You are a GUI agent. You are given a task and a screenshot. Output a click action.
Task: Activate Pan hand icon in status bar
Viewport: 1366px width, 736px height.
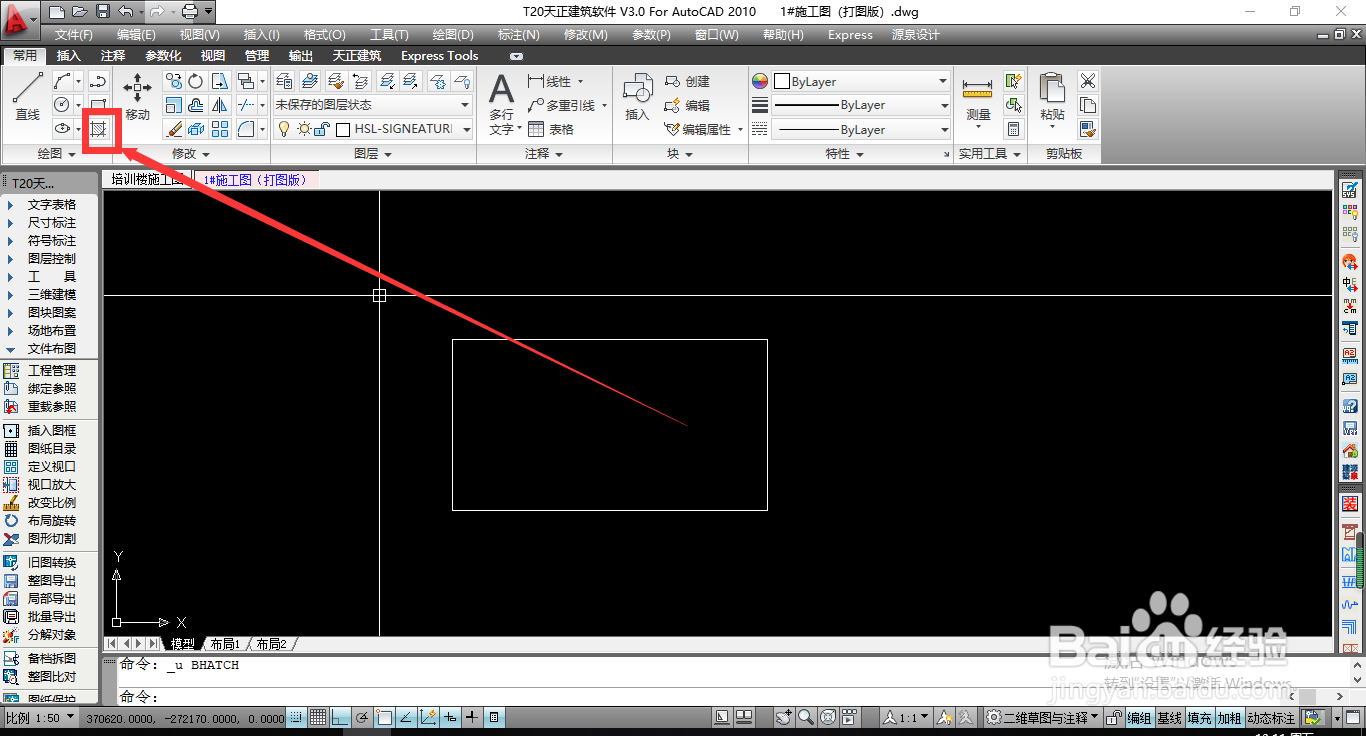(x=784, y=717)
